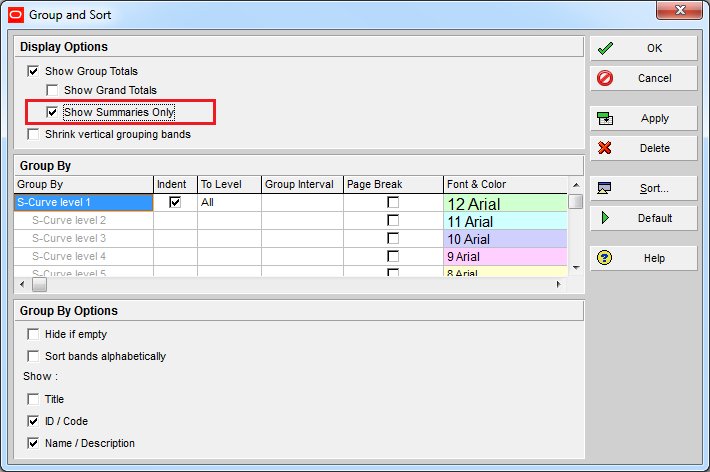Click the Apply button label

pos(655,119)
